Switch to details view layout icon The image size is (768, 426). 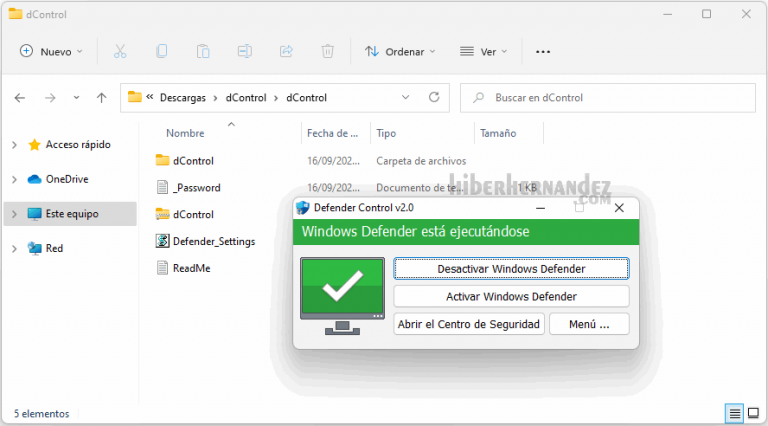(735, 413)
